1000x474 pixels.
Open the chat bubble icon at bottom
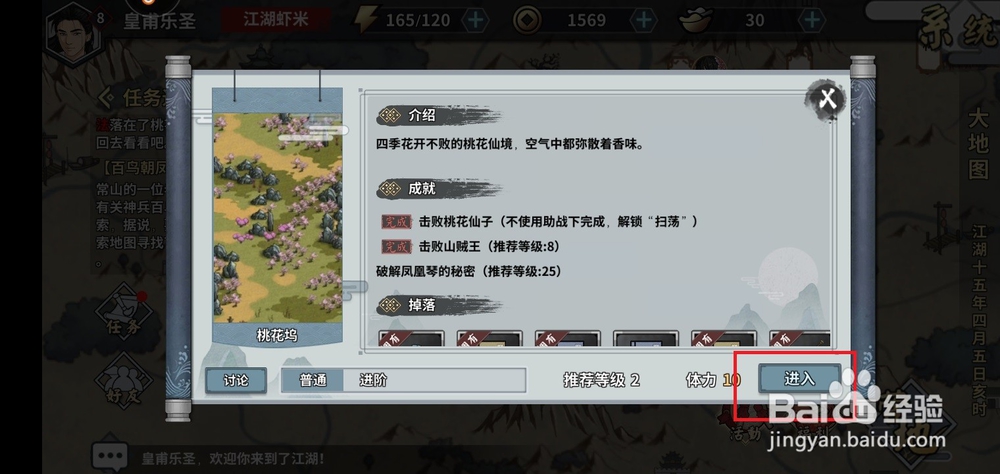110,457
